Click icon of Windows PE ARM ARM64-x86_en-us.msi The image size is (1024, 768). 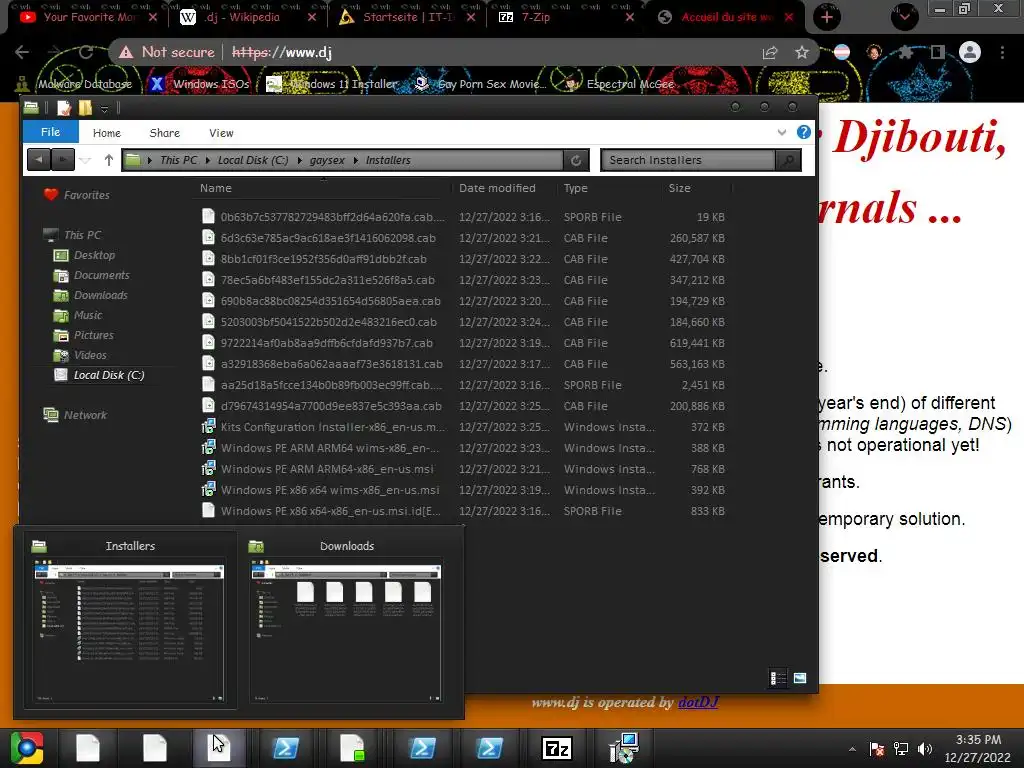pyautogui.click(x=208, y=469)
